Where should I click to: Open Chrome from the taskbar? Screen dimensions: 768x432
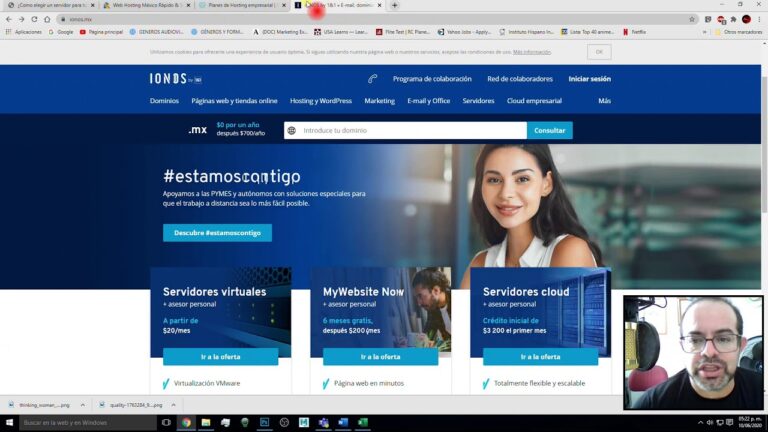coord(186,423)
